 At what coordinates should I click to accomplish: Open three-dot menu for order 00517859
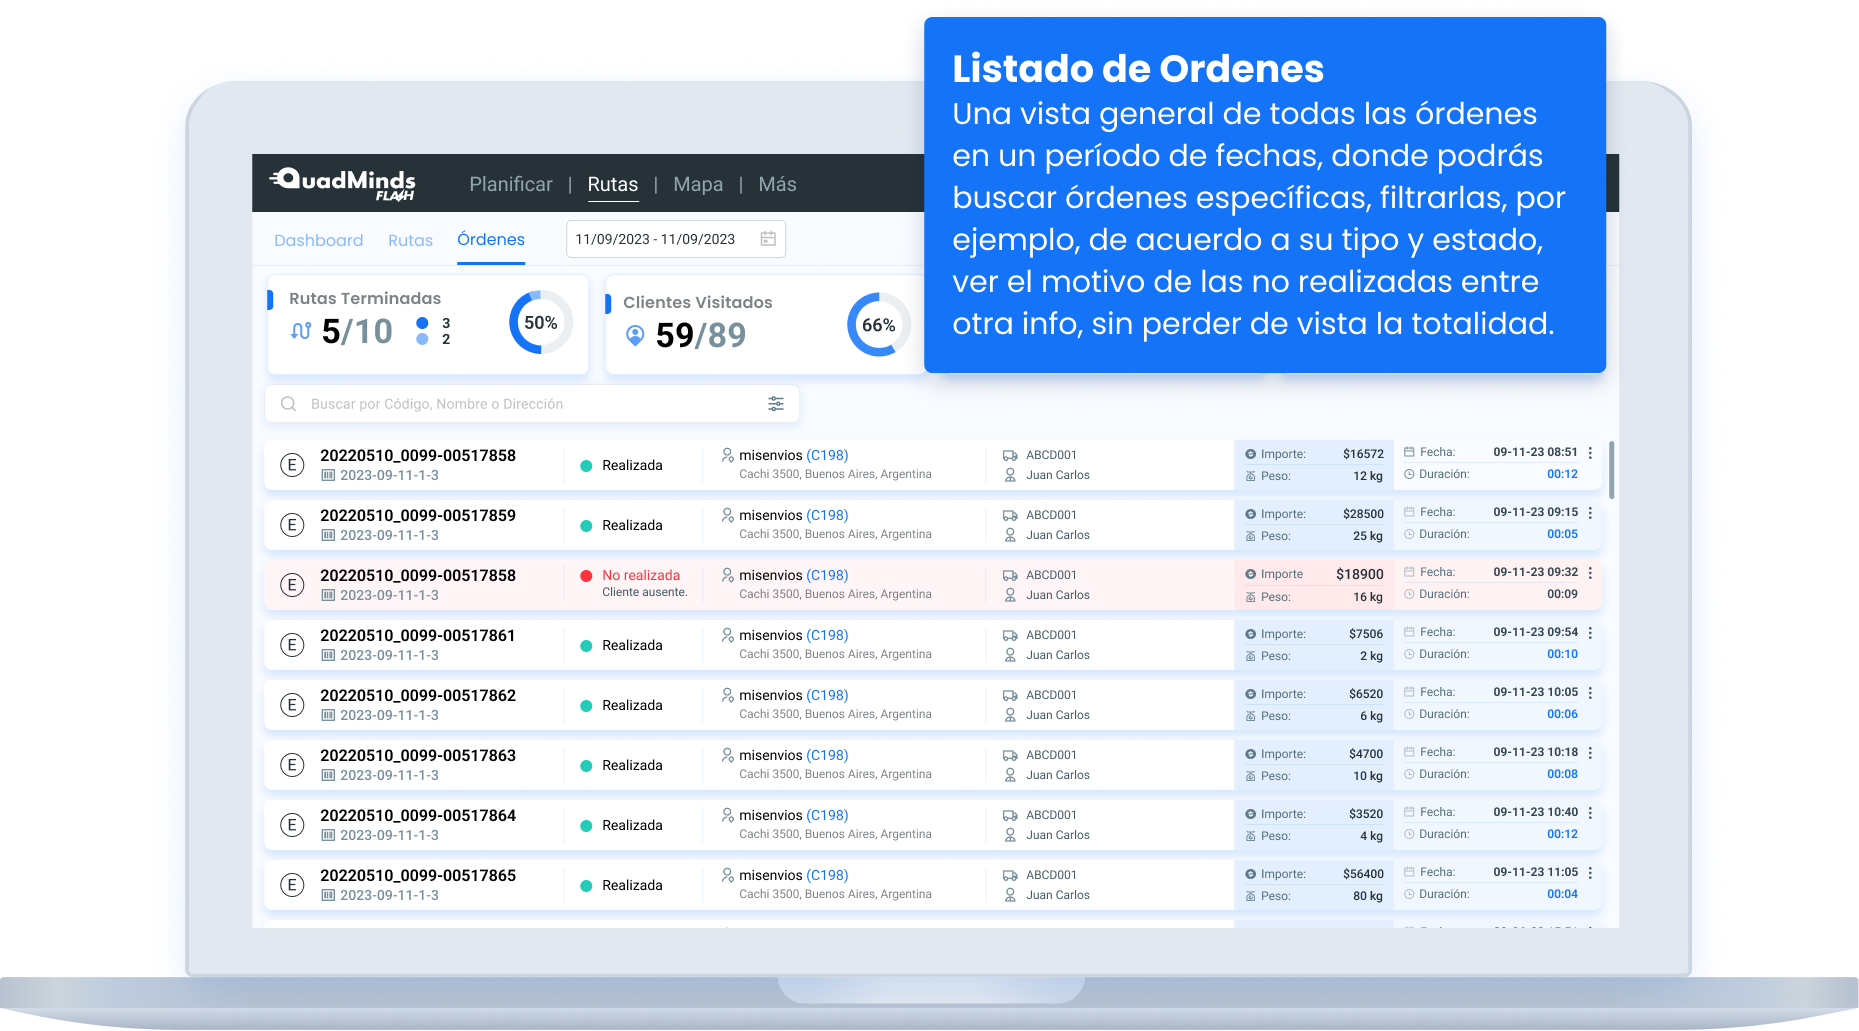click(1590, 513)
